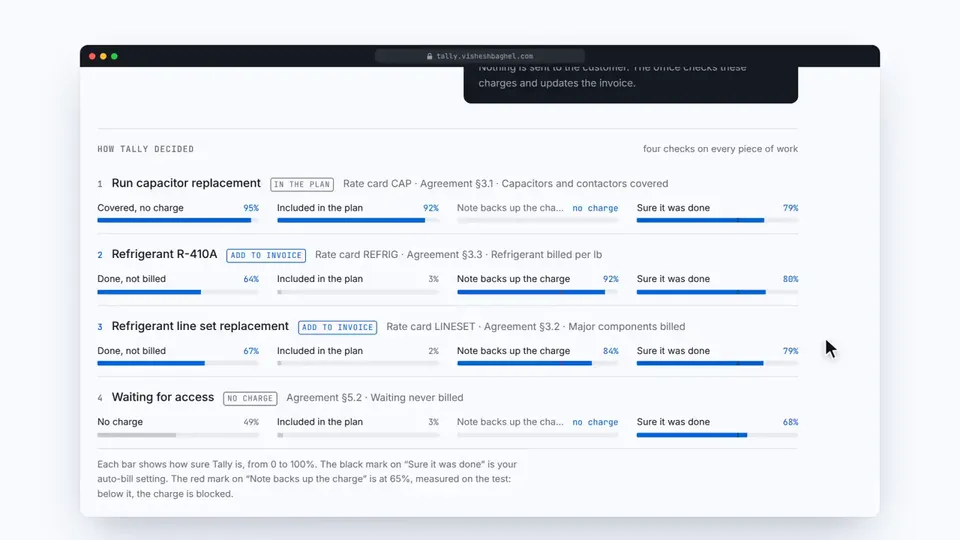Select the Run capacitor replacement heading
960x540 pixels.
[x=186, y=183]
